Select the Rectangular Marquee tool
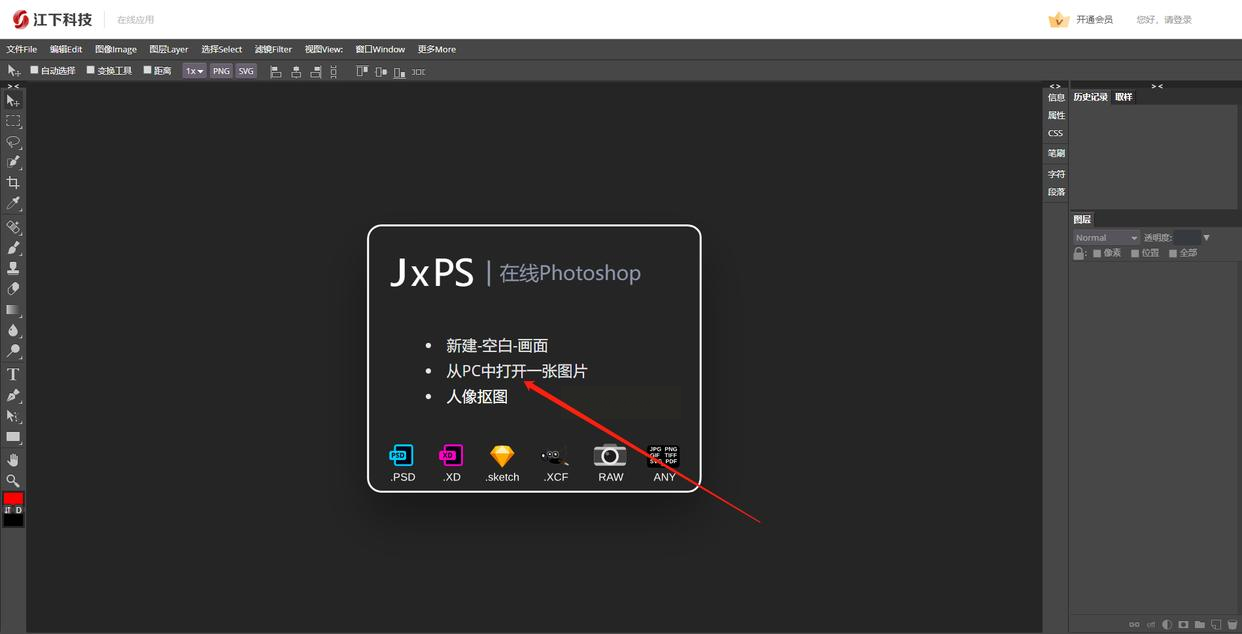 click(x=13, y=121)
